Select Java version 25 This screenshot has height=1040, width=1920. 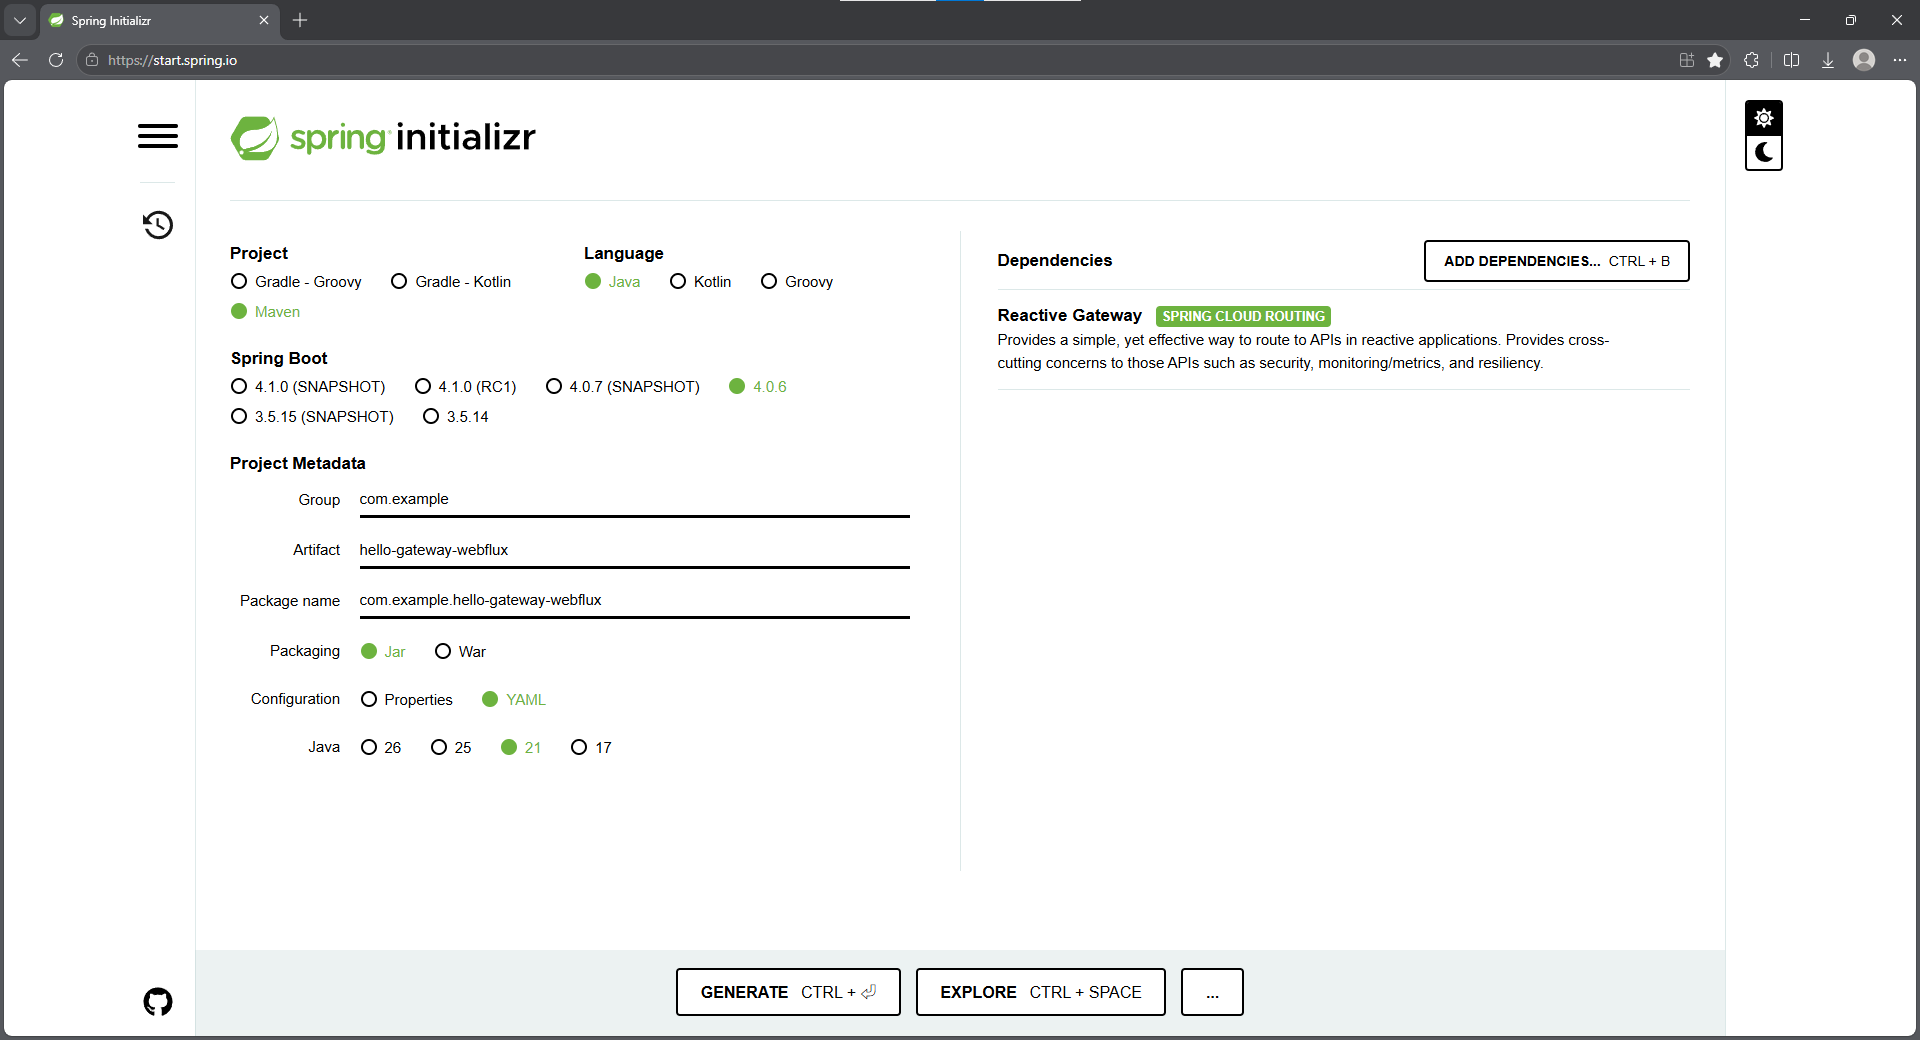[x=451, y=748]
